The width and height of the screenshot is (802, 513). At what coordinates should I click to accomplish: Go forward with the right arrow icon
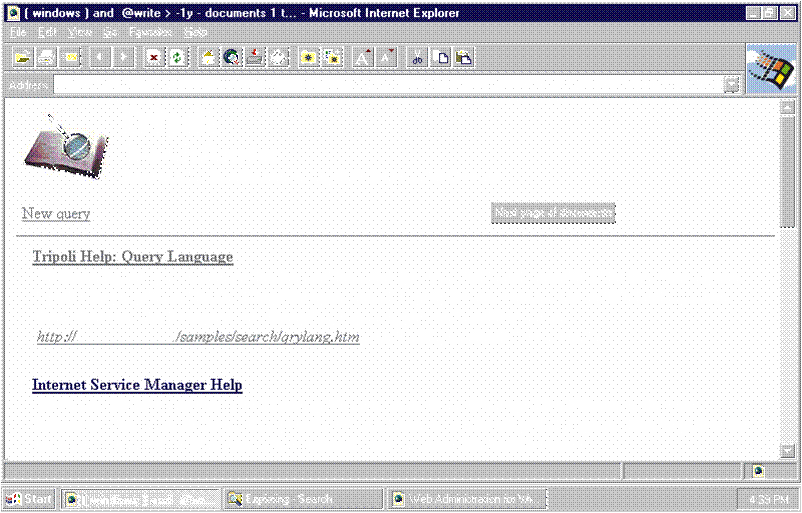click(123, 57)
